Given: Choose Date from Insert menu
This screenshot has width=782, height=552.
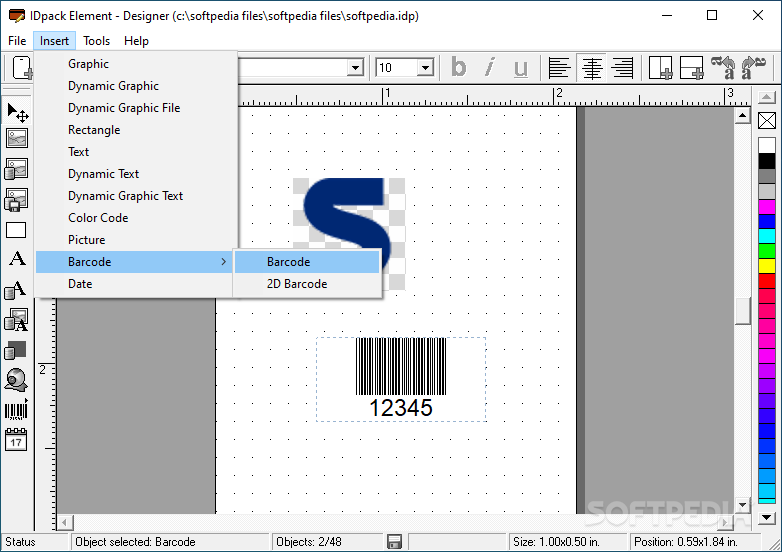Looking at the screenshot, I should coord(134,284).
